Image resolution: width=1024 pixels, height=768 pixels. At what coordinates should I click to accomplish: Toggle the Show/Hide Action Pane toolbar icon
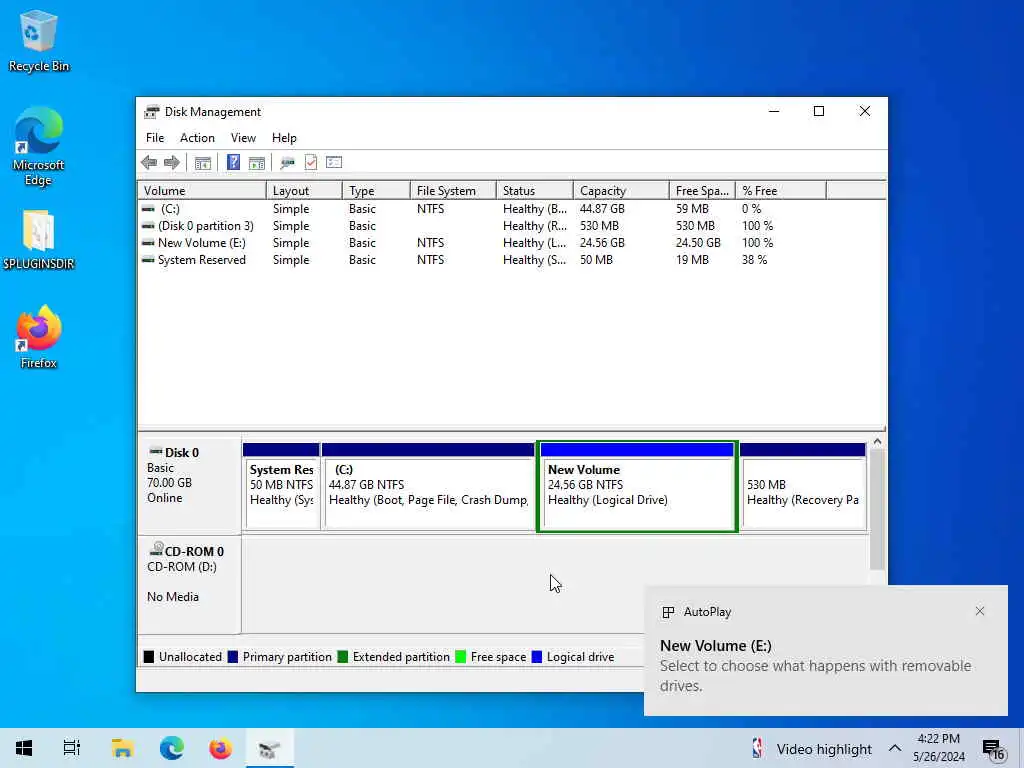coord(257,163)
